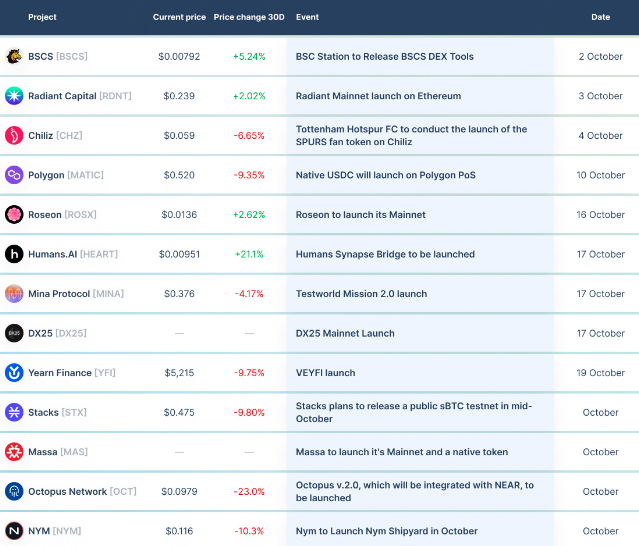Image resolution: width=639 pixels, height=546 pixels.
Task: Select the Octopus v.2.0 NEAR event text
Action: pyautogui.click(x=415, y=491)
